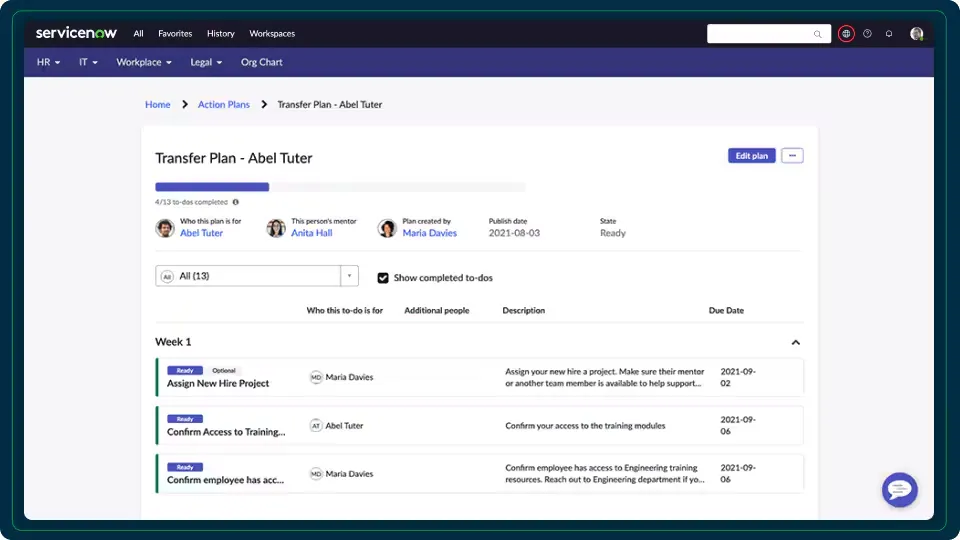The height and width of the screenshot is (540, 960).
Task: Click the user profile avatar in header
Action: click(x=916, y=34)
